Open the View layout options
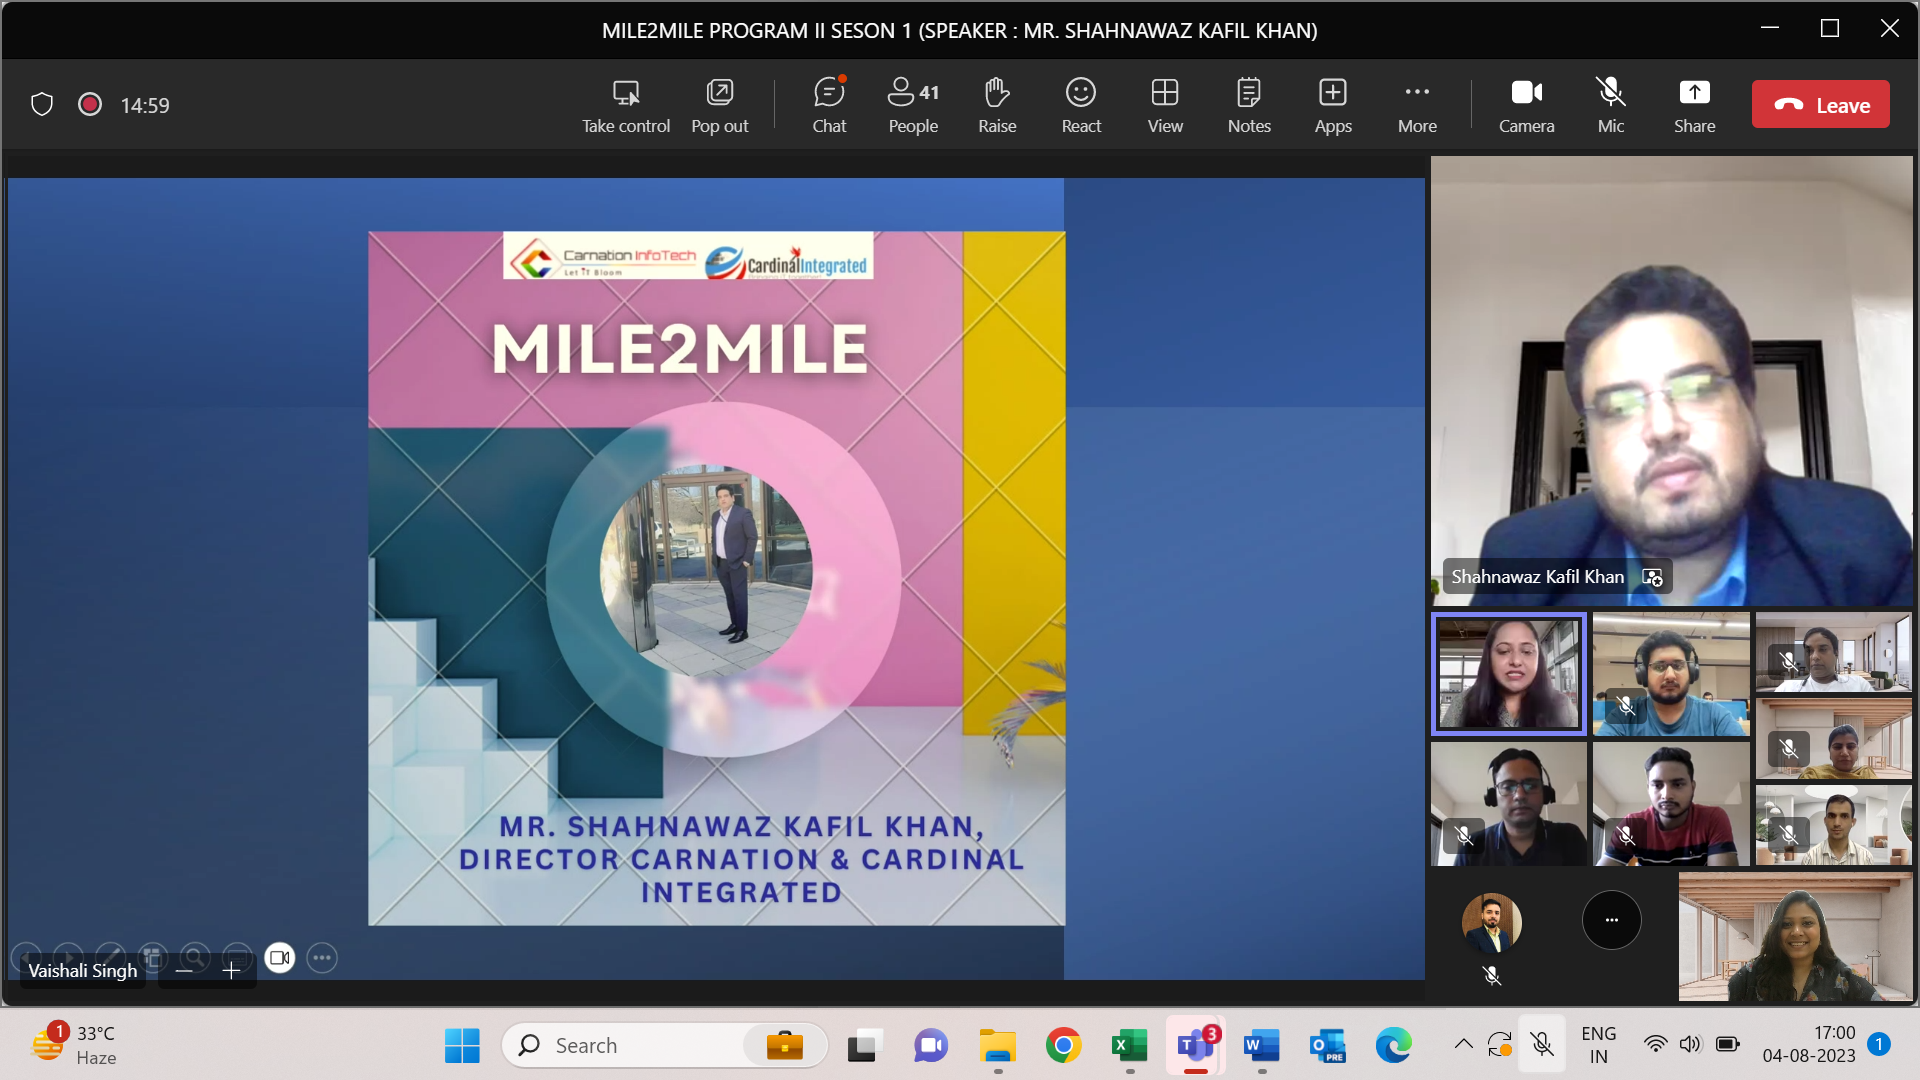The width and height of the screenshot is (1920, 1080). [1164, 105]
